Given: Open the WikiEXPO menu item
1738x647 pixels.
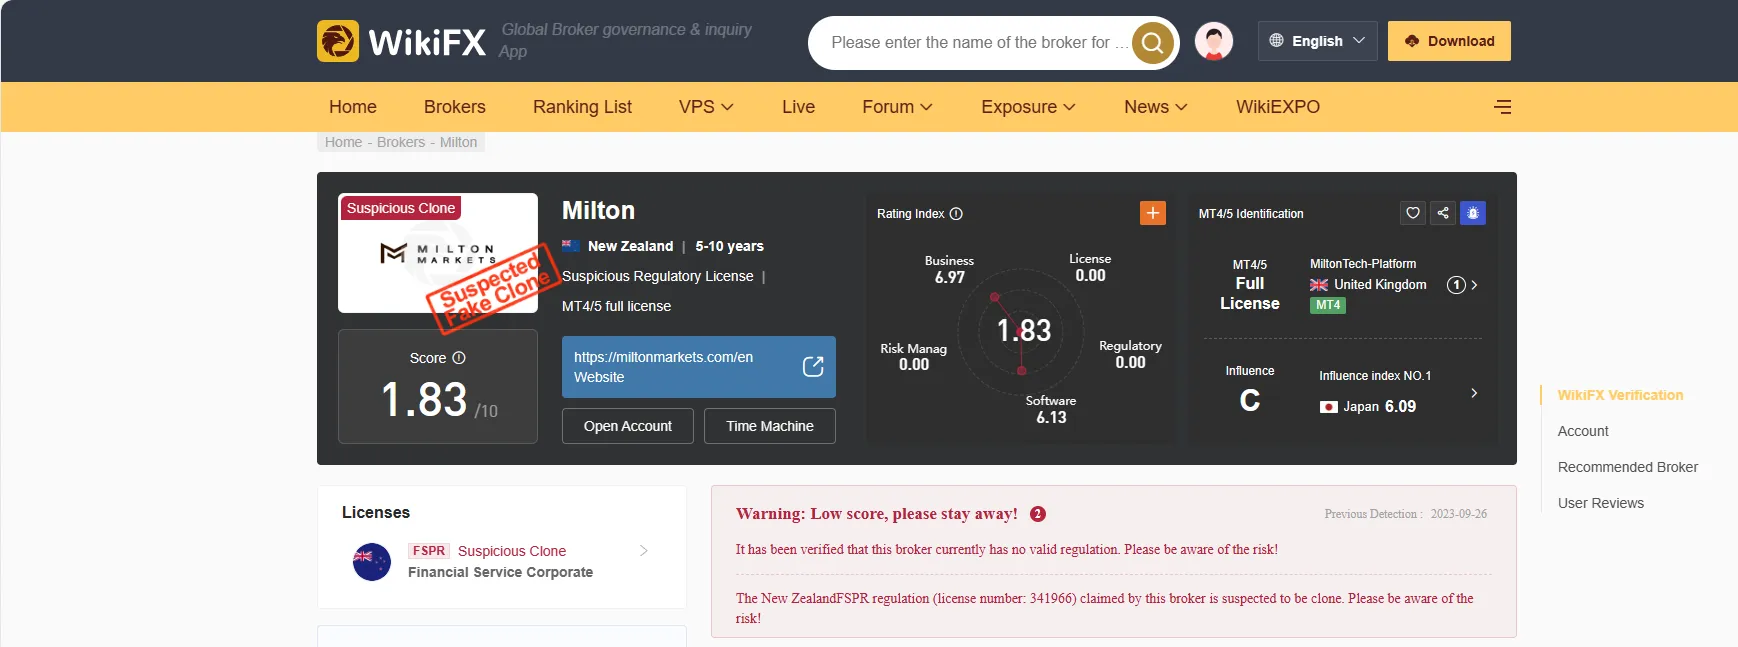Looking at the screenshot, I should [x=1278, y=107].
